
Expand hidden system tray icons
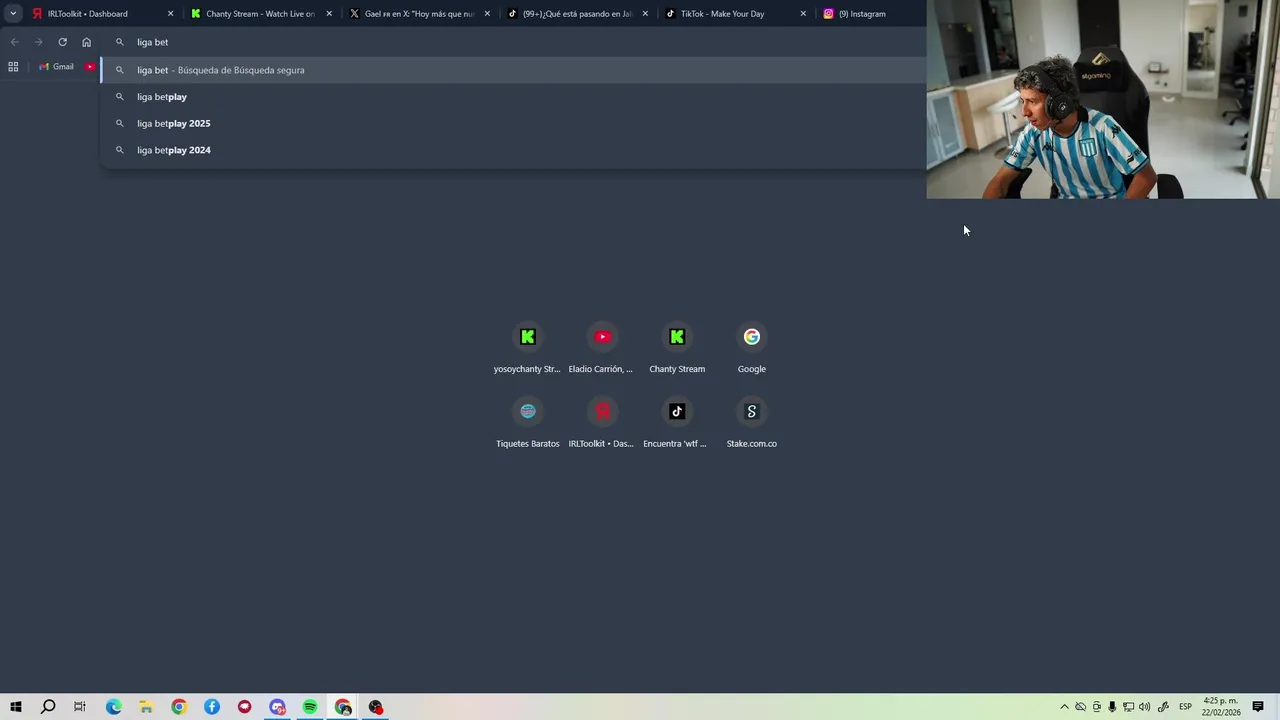(1064, 707)
